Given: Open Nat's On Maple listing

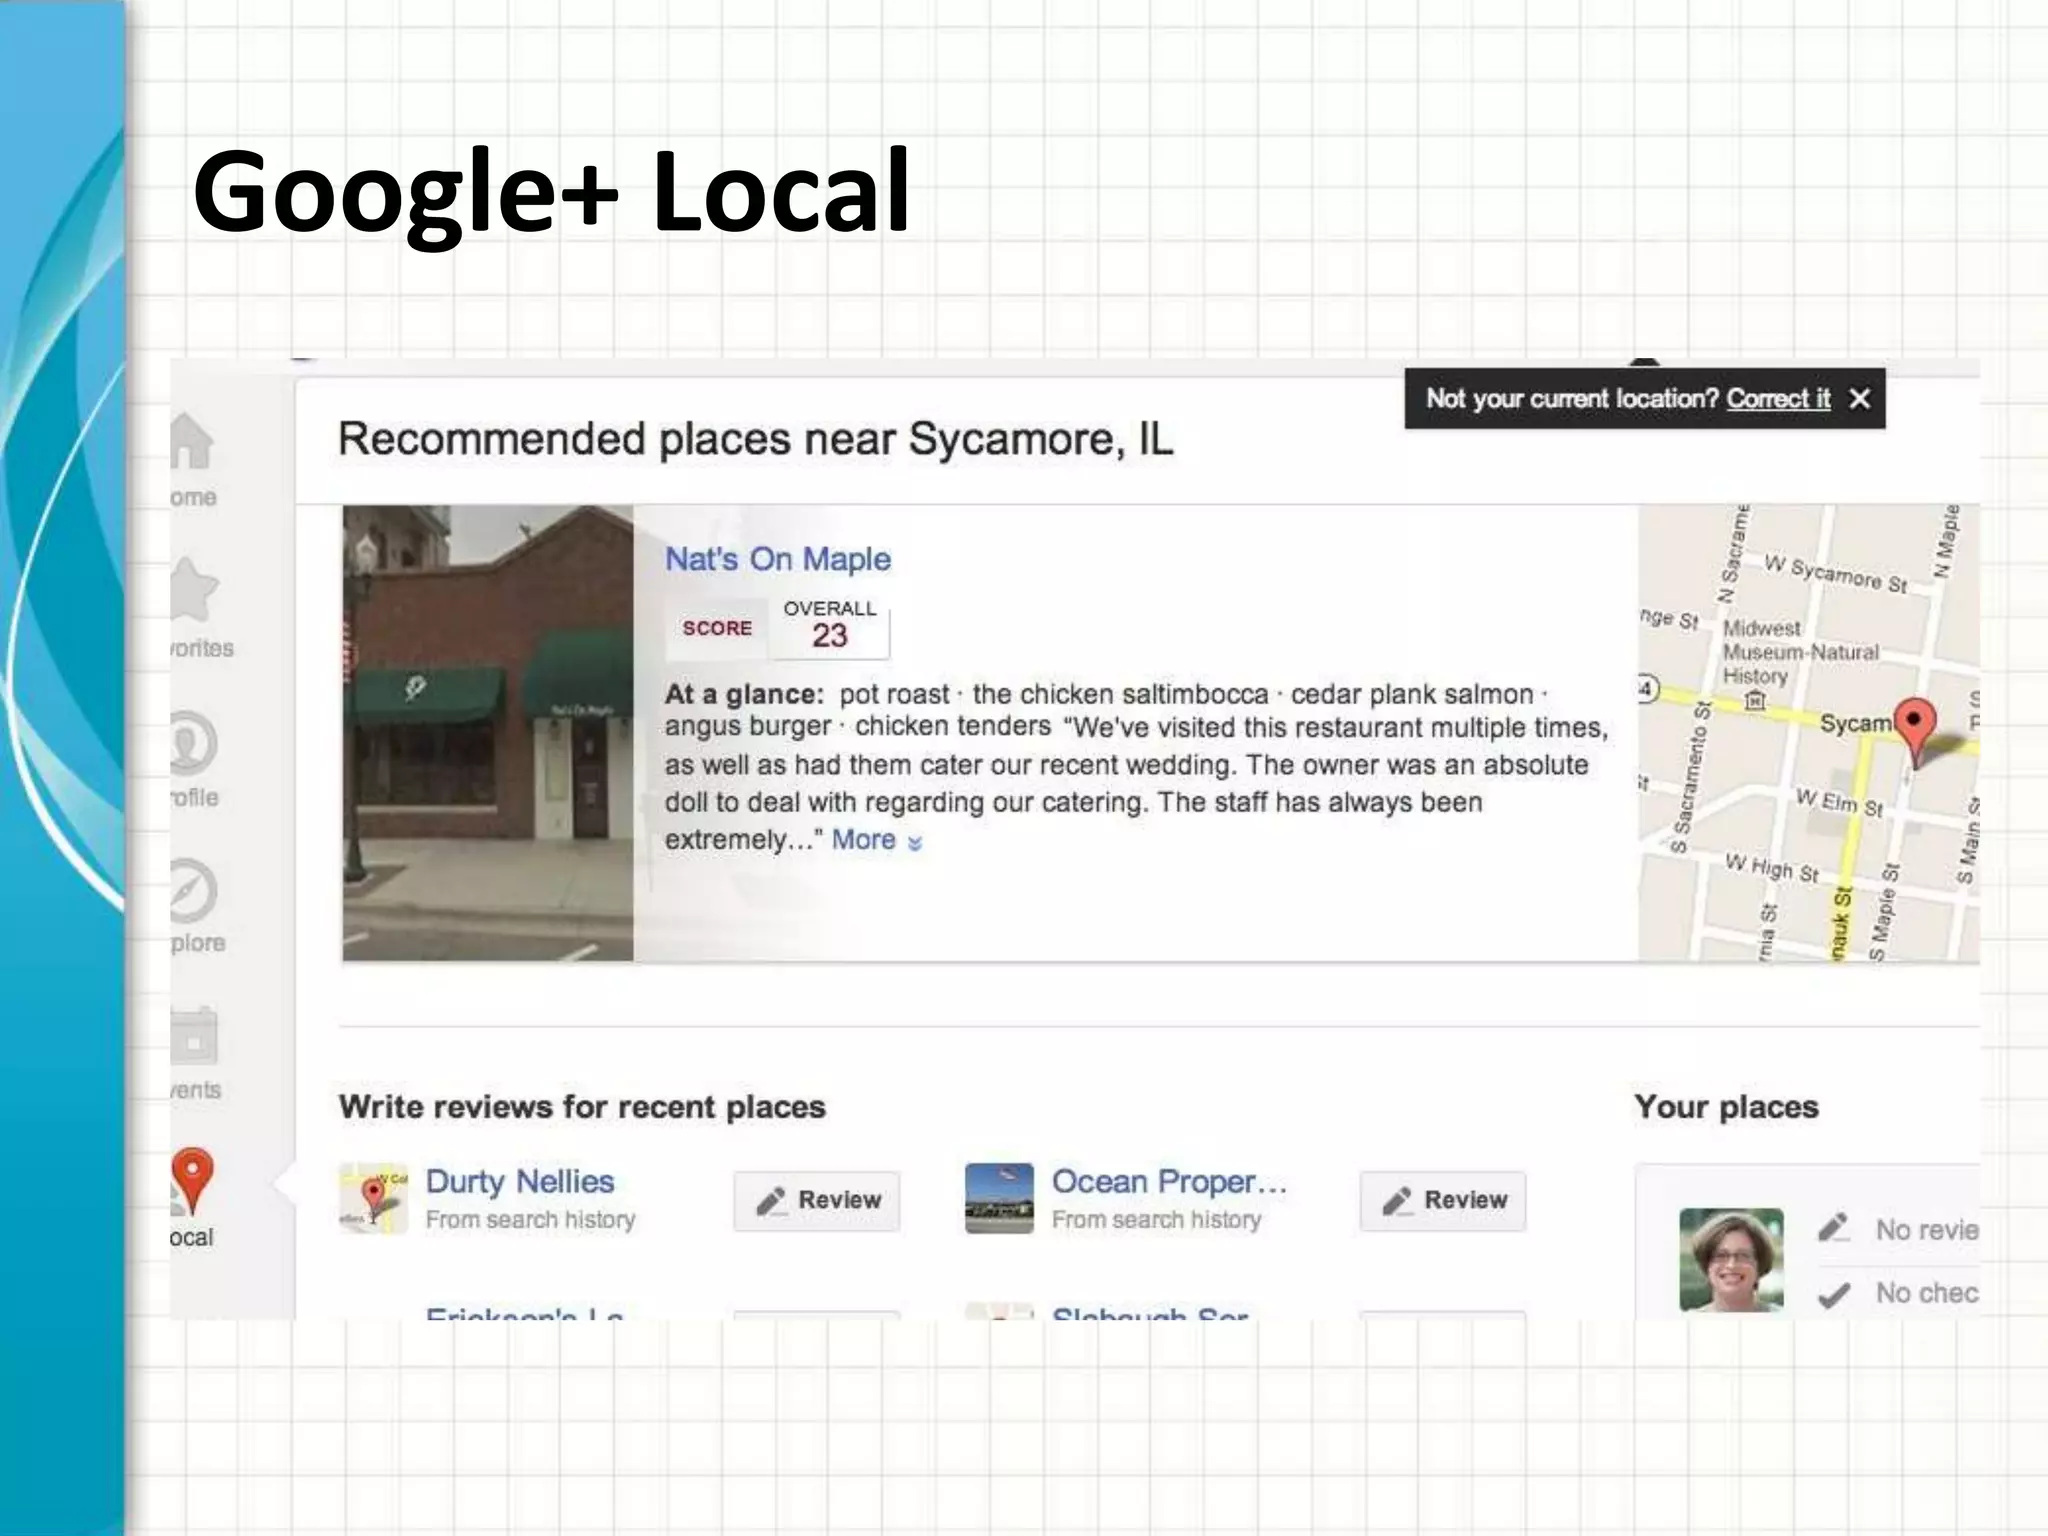Looking at the screenshot, I should point(777,559).
